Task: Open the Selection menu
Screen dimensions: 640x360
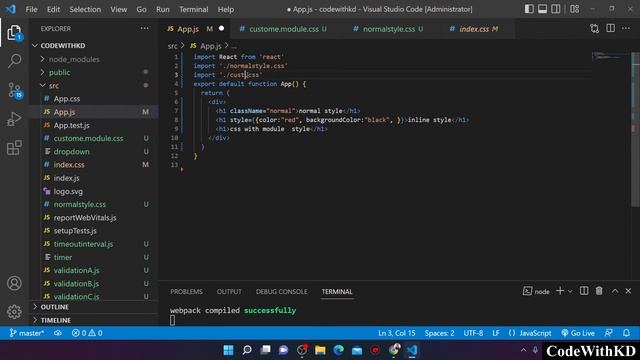Action: [85, 9]
